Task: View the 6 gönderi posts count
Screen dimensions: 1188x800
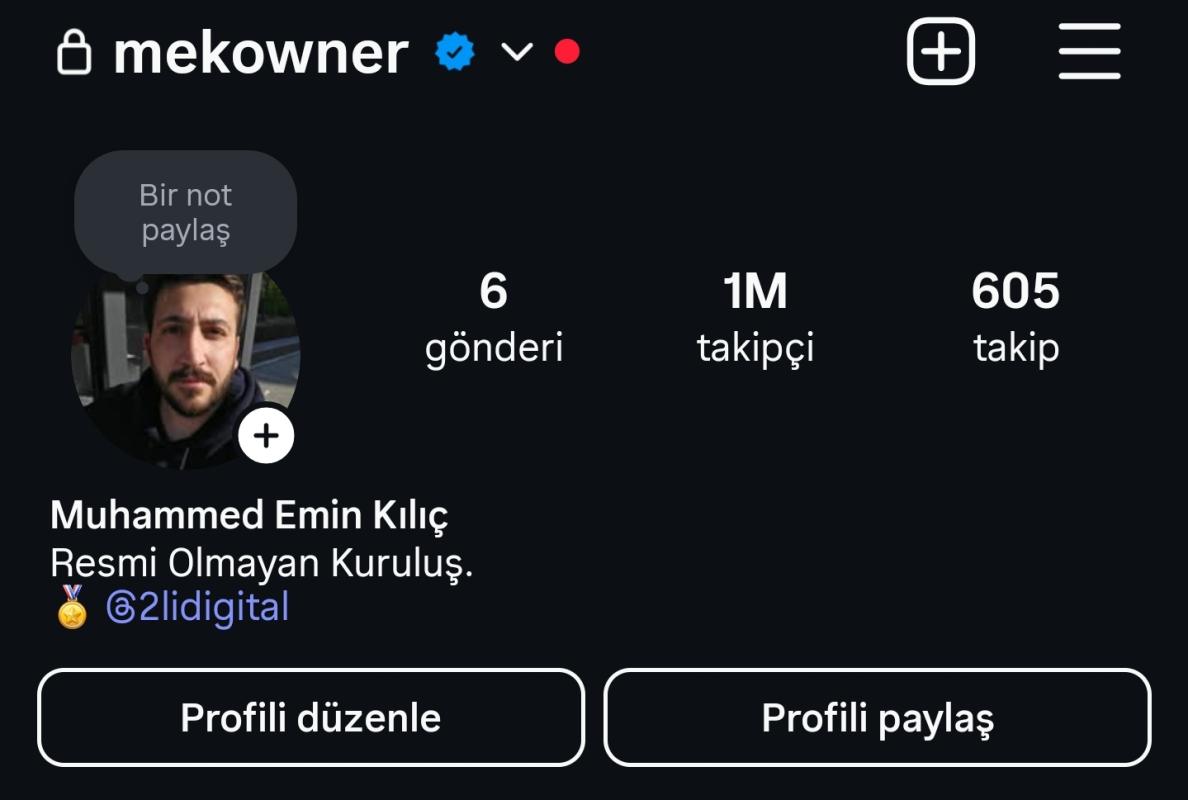Action: pyautogui.click(x=494, y=319)
